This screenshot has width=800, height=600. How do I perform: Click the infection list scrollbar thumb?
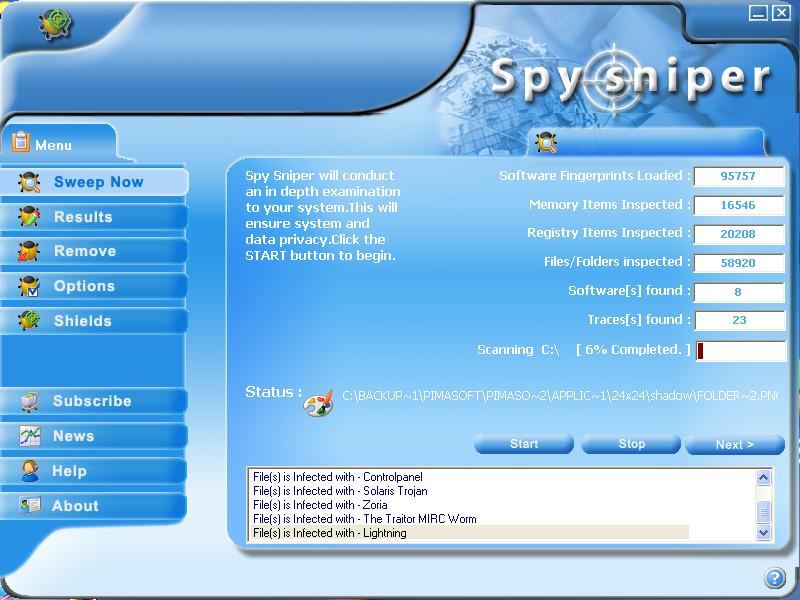[x=763, y=512]
